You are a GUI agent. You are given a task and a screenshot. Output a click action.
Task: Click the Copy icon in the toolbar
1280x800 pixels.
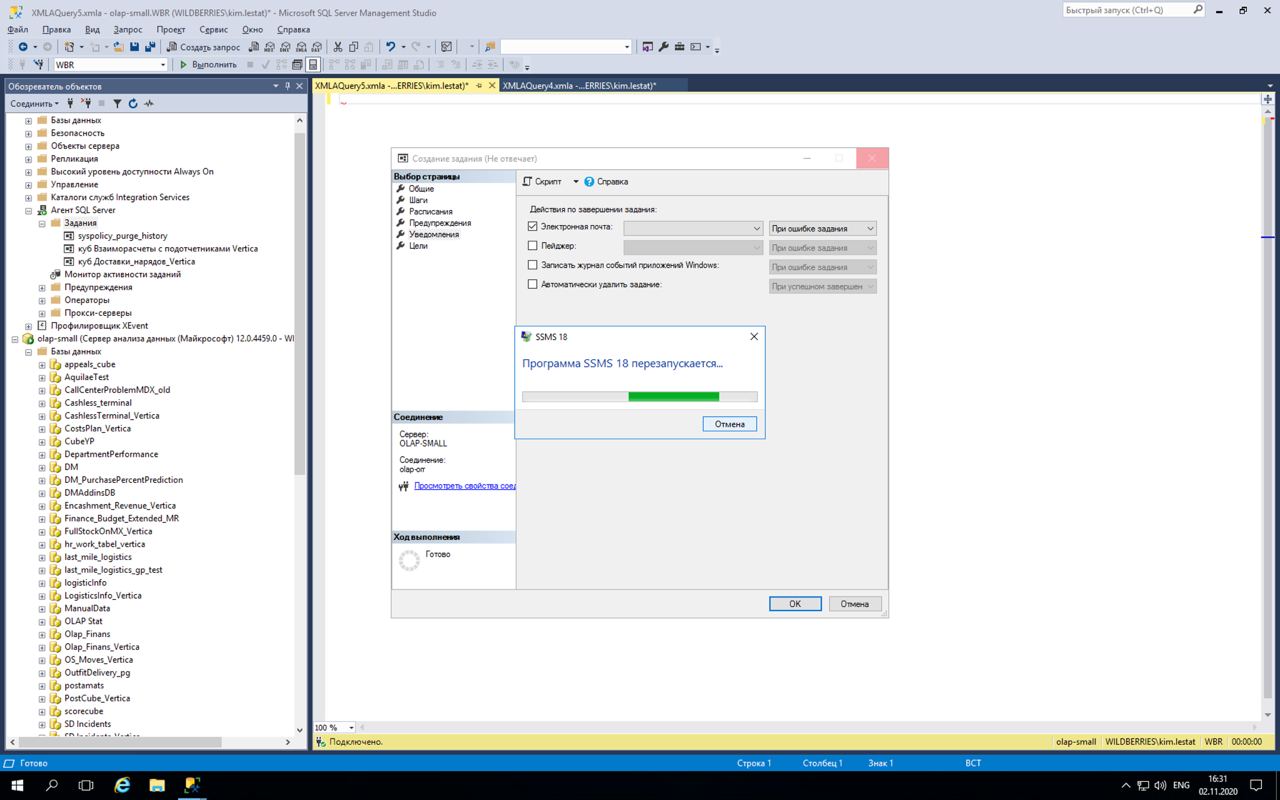[353, 47]
